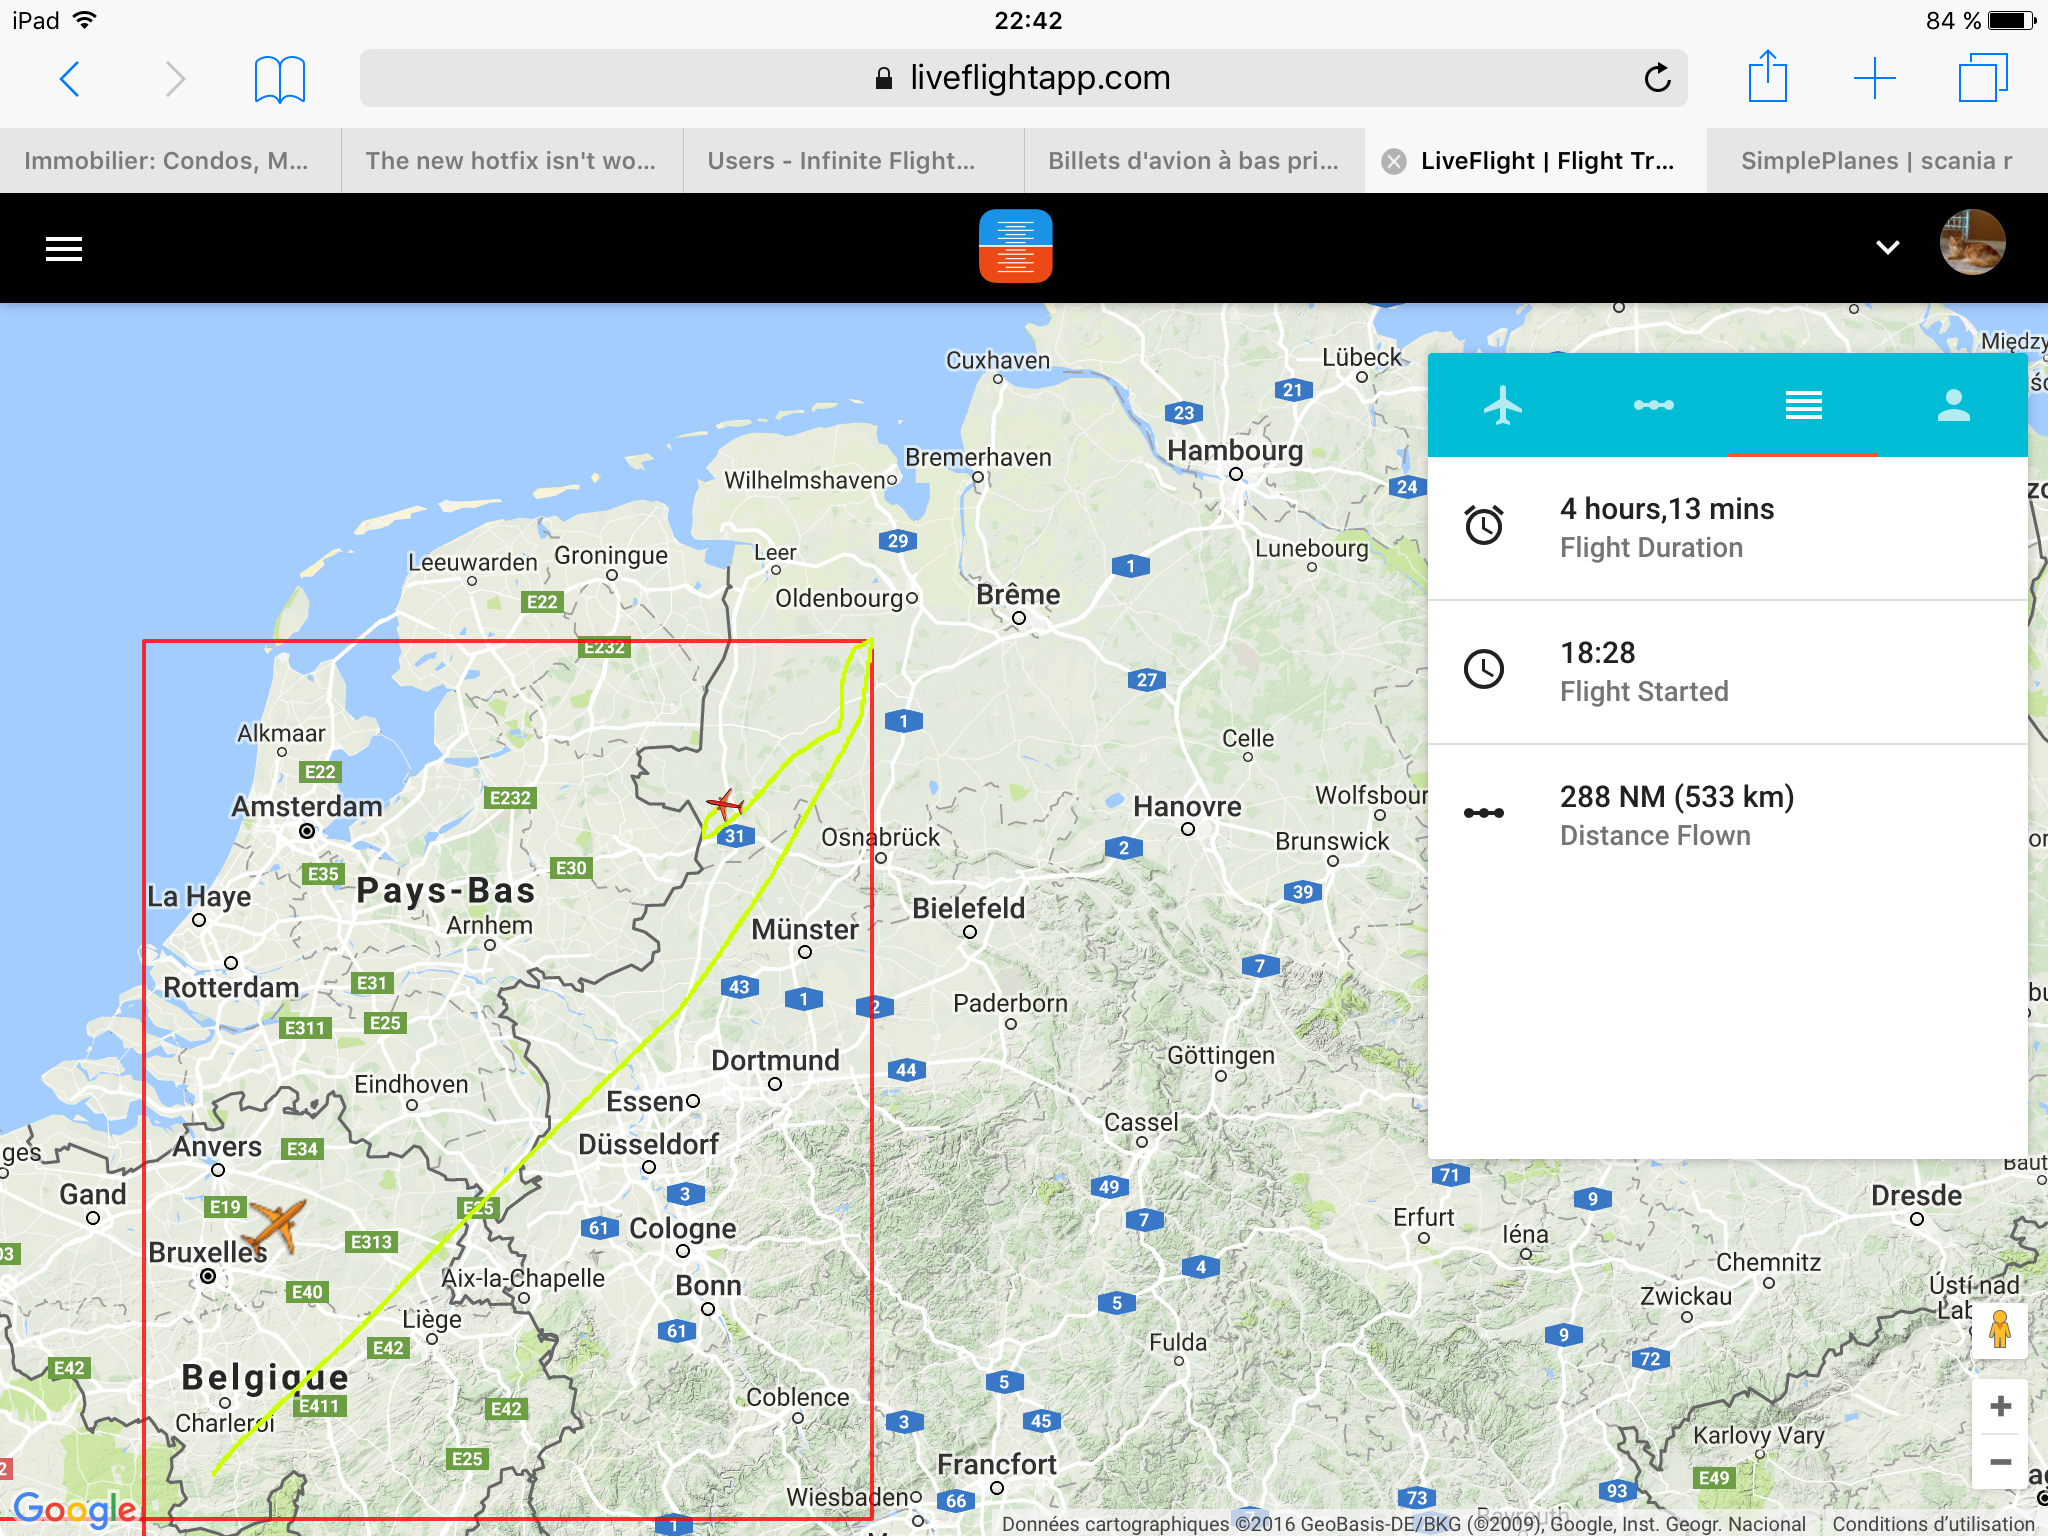Open the route waypoints tab in panel
Viewport: 2048px width, 1536px height.
[1653, 406]
